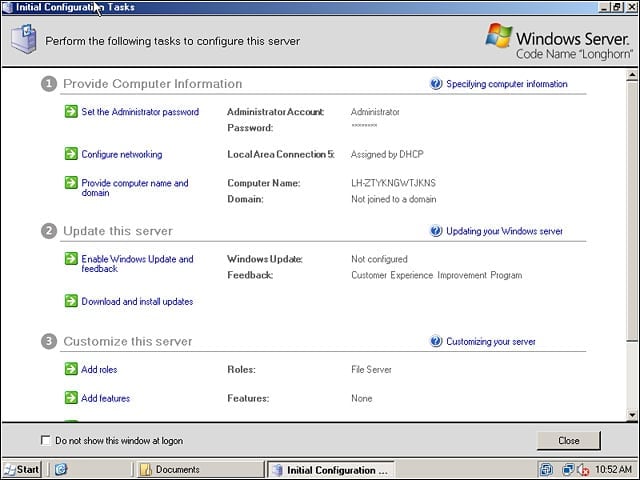Click the File Server roles value
This screenshot has height=480, width=640.
pyautogui.click(x=371, y=369)
